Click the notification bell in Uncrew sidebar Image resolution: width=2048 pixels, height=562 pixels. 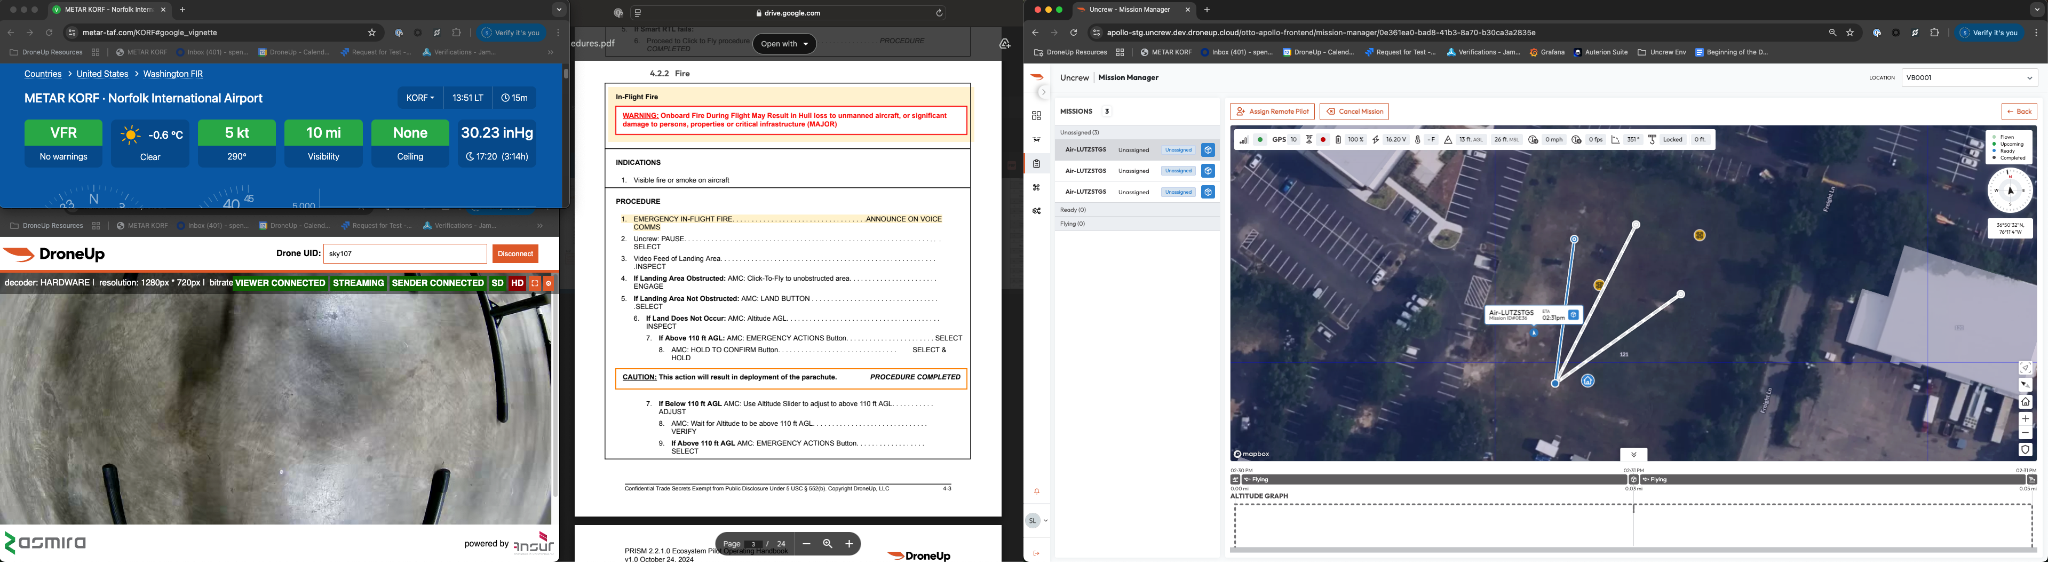point(1036,491)
